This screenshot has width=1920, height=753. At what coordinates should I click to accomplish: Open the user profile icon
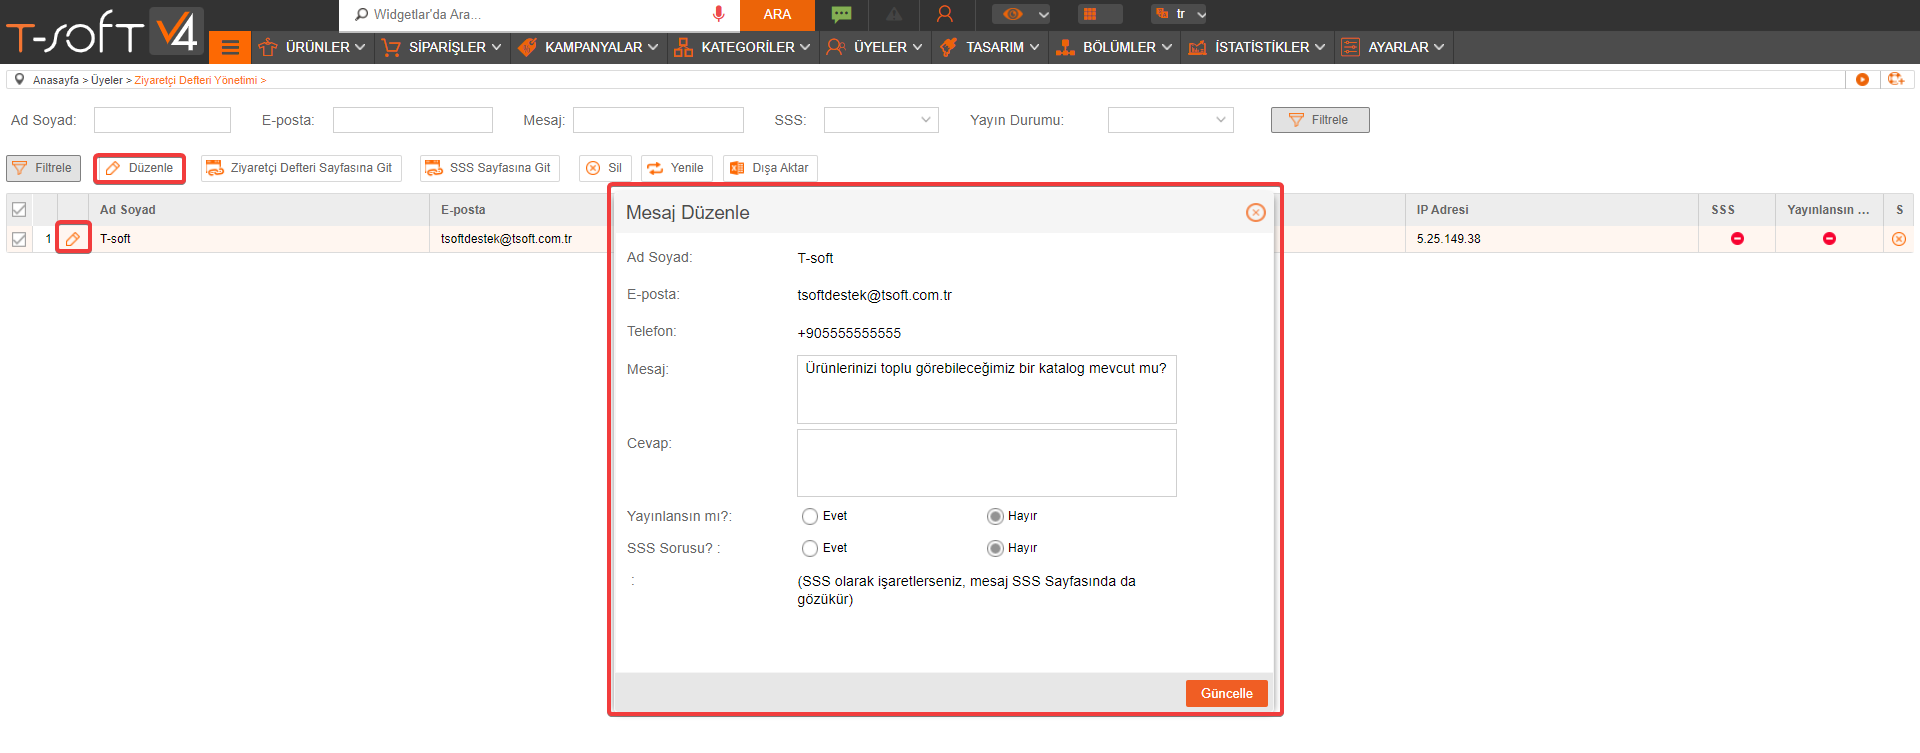coord(944,14)
